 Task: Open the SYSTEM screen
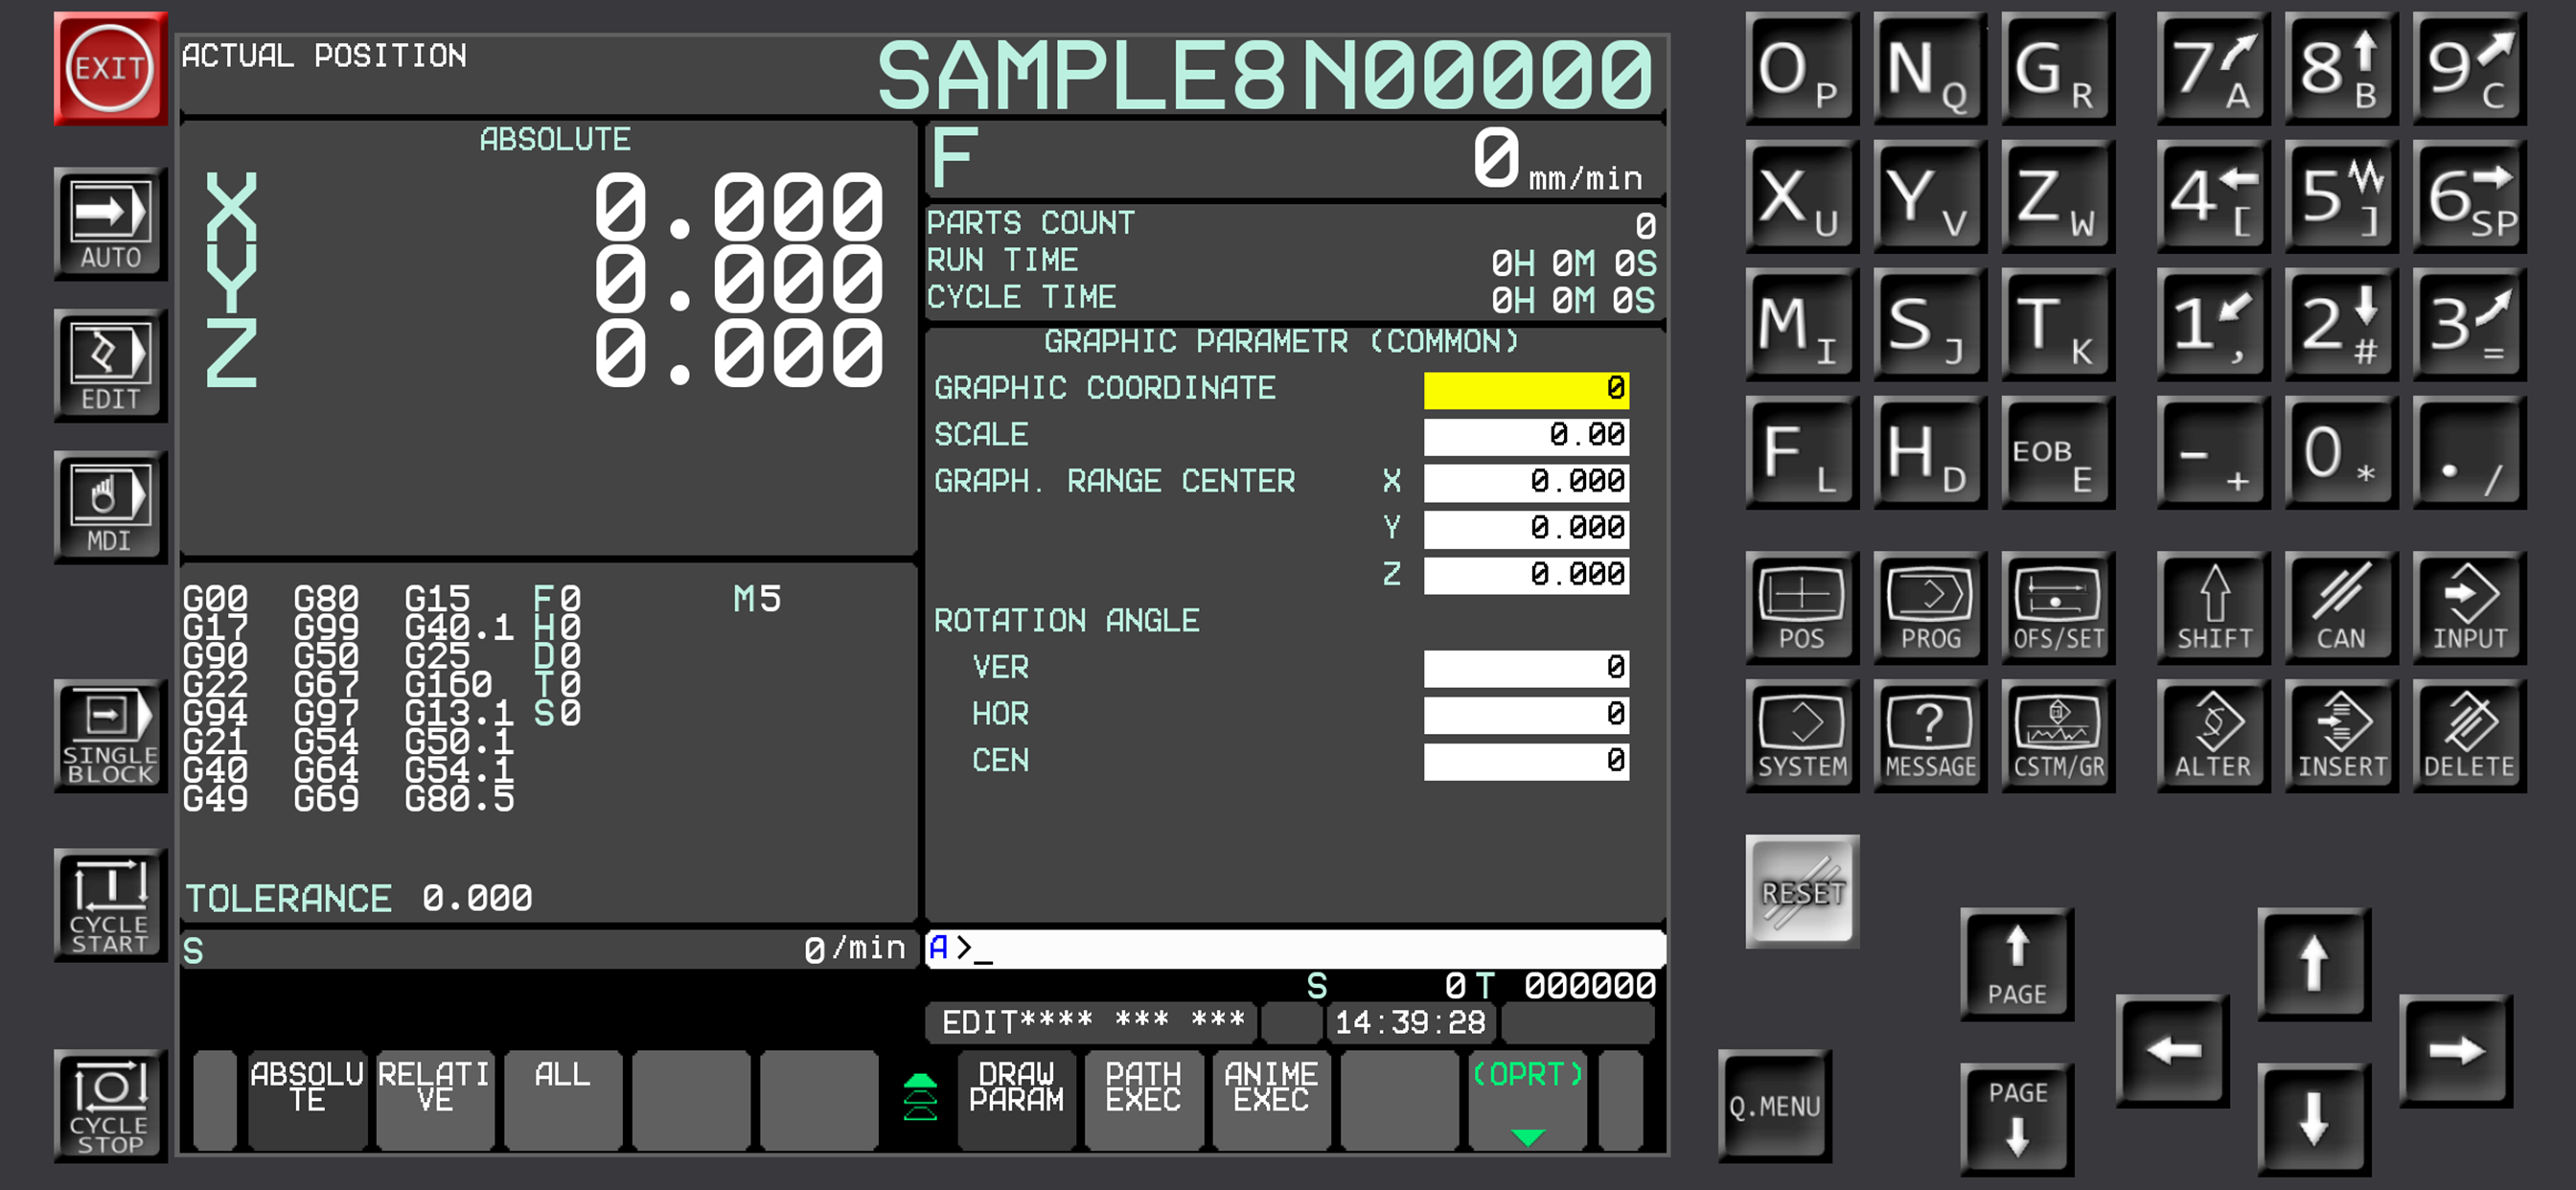1800,737
